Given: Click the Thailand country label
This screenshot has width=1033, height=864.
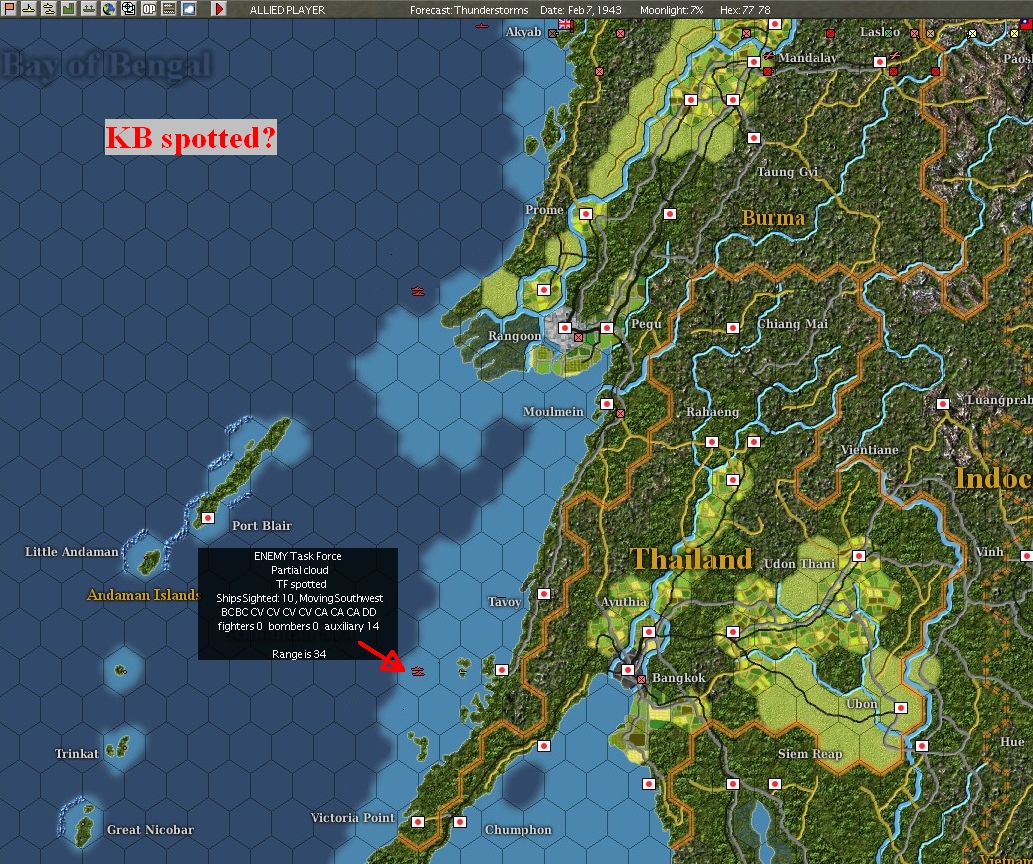Looking at the screenshot, I should click(691, 559).
